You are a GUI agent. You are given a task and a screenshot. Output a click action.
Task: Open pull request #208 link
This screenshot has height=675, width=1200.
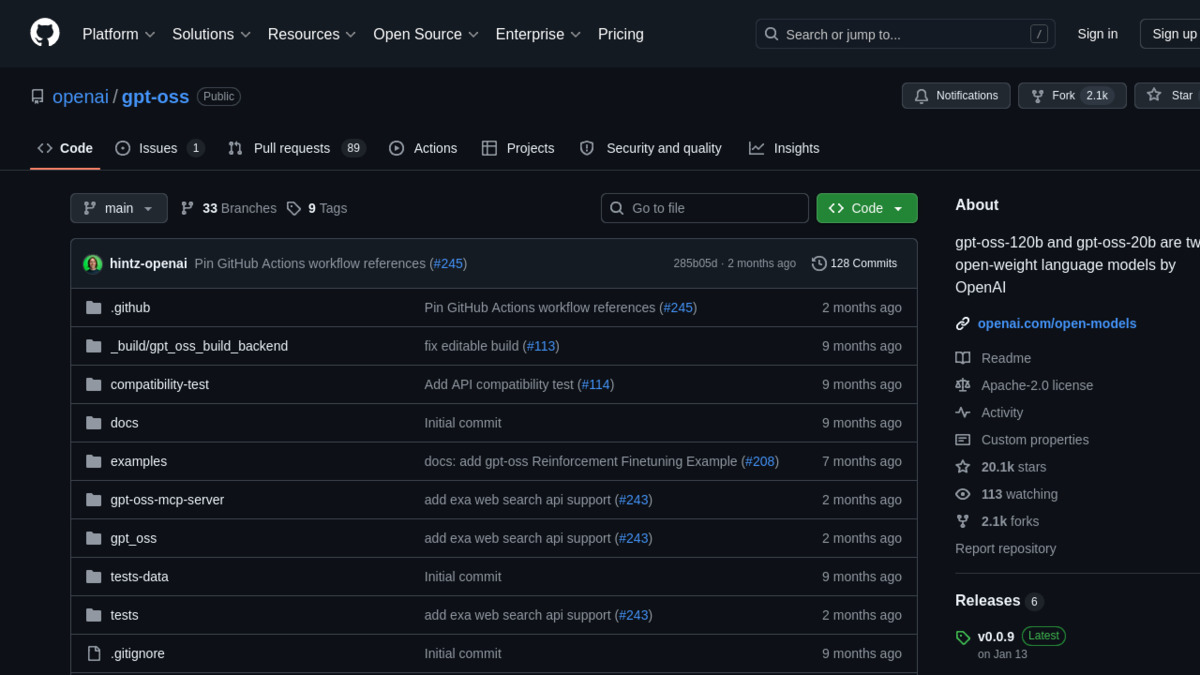click(x=760, y=461)
